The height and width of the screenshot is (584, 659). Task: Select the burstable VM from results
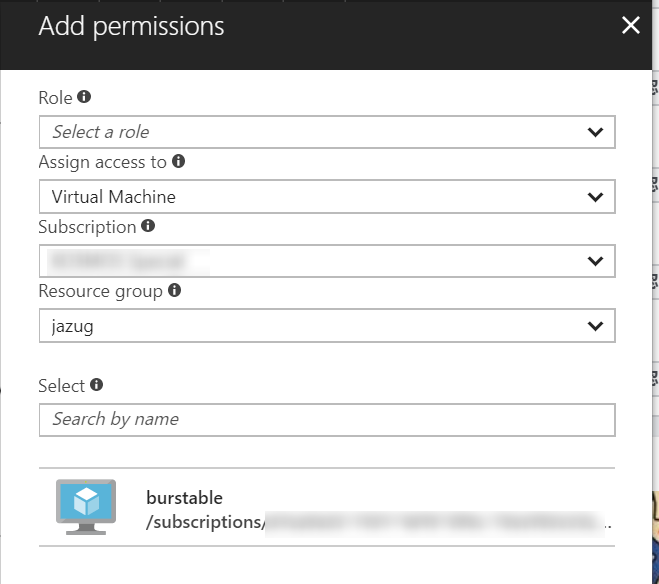coord(184,498)
